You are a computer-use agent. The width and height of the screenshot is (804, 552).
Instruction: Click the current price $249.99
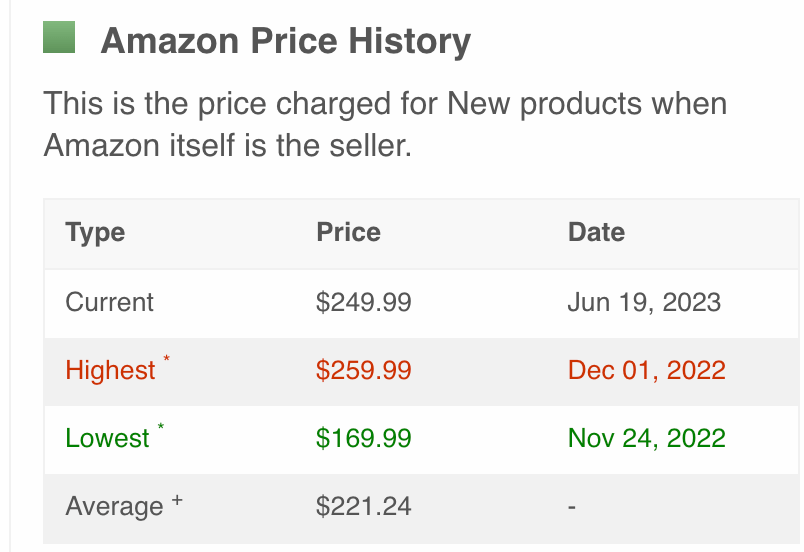[x=363, y=302]
